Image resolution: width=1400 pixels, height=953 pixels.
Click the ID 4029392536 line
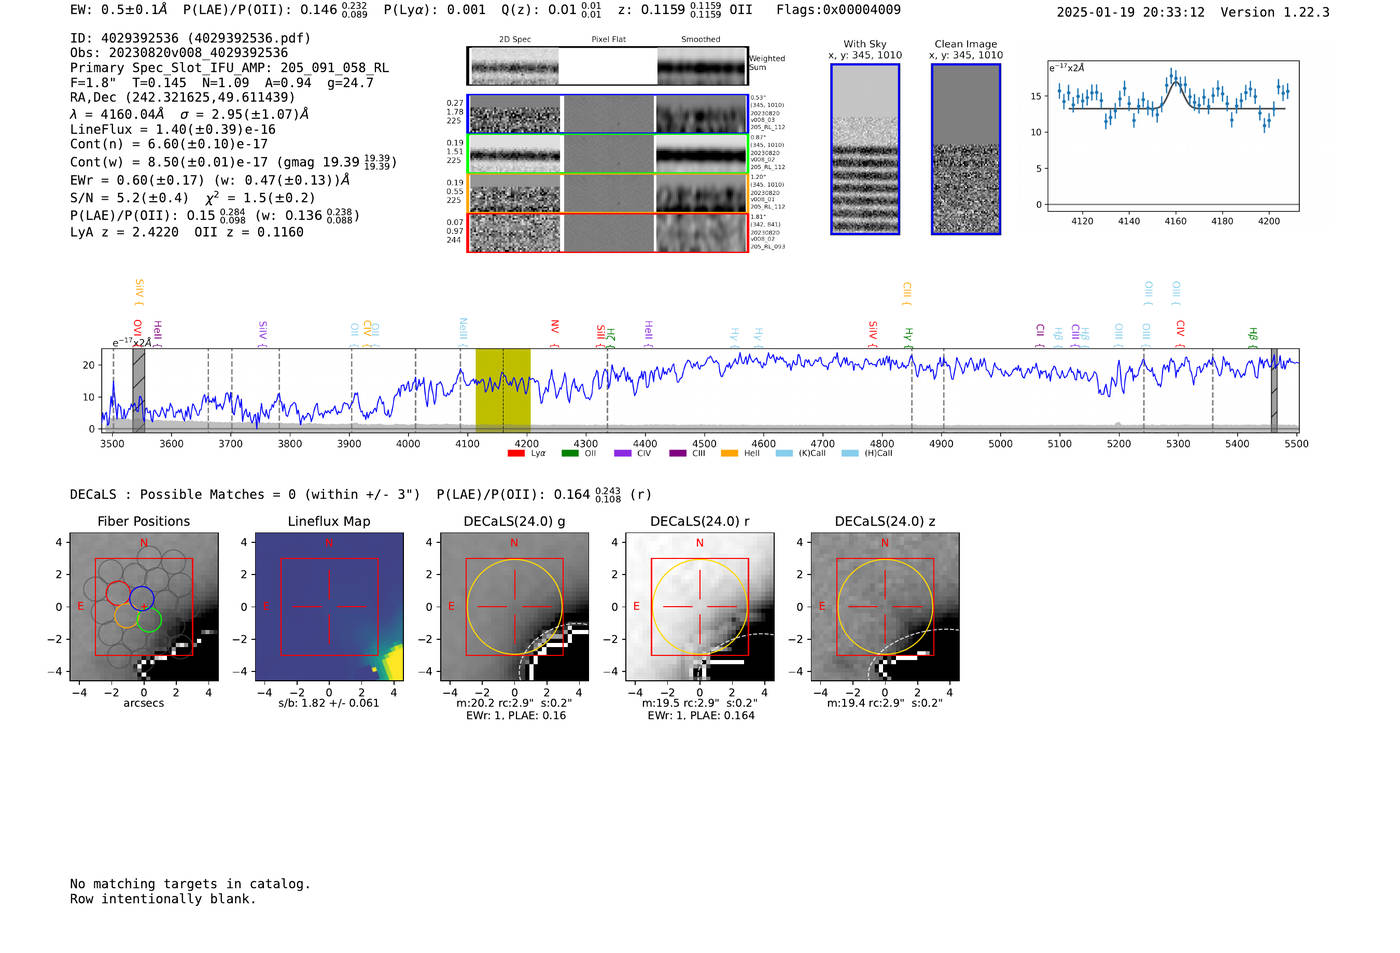coord(190,38)
